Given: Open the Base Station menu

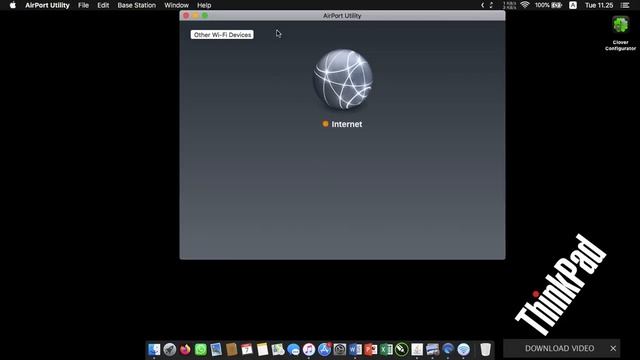Looking at the screenshot, I should (137, 5).
